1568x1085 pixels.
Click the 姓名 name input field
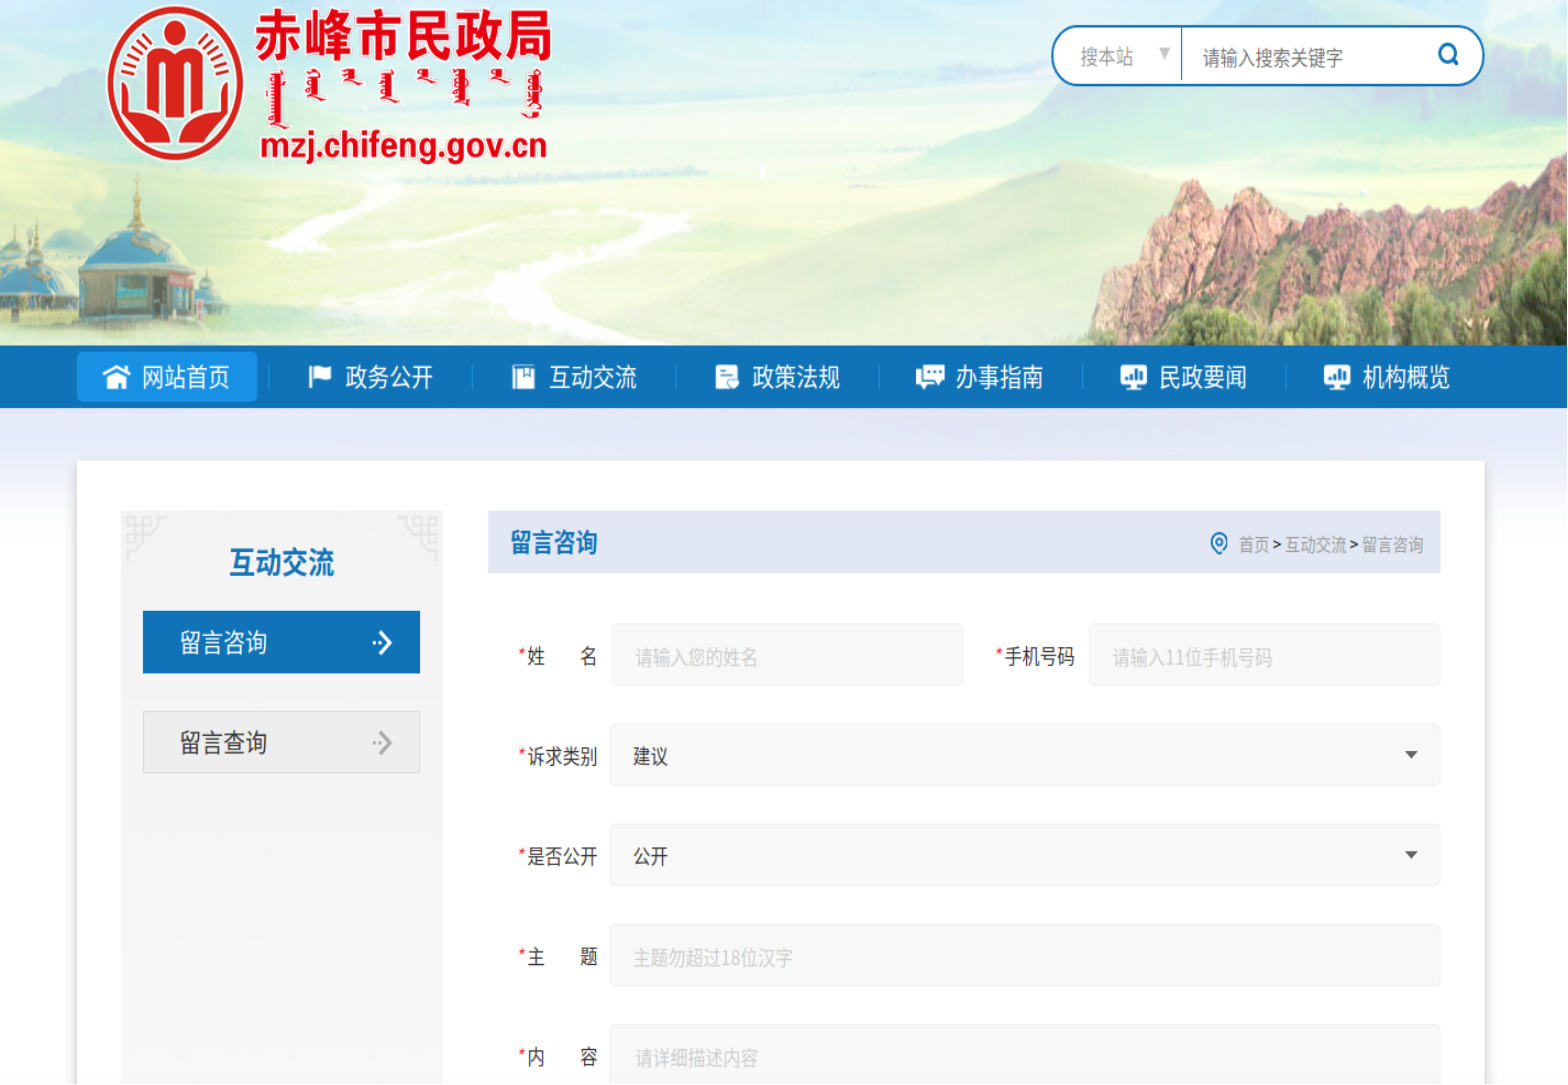click(787, 655)
